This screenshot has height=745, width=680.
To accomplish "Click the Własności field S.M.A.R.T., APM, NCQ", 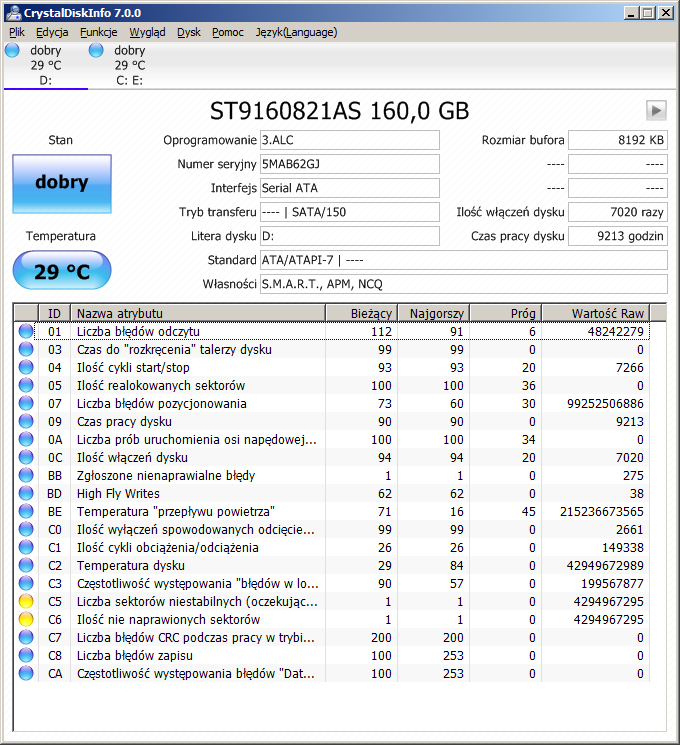I will pos(463,284).
